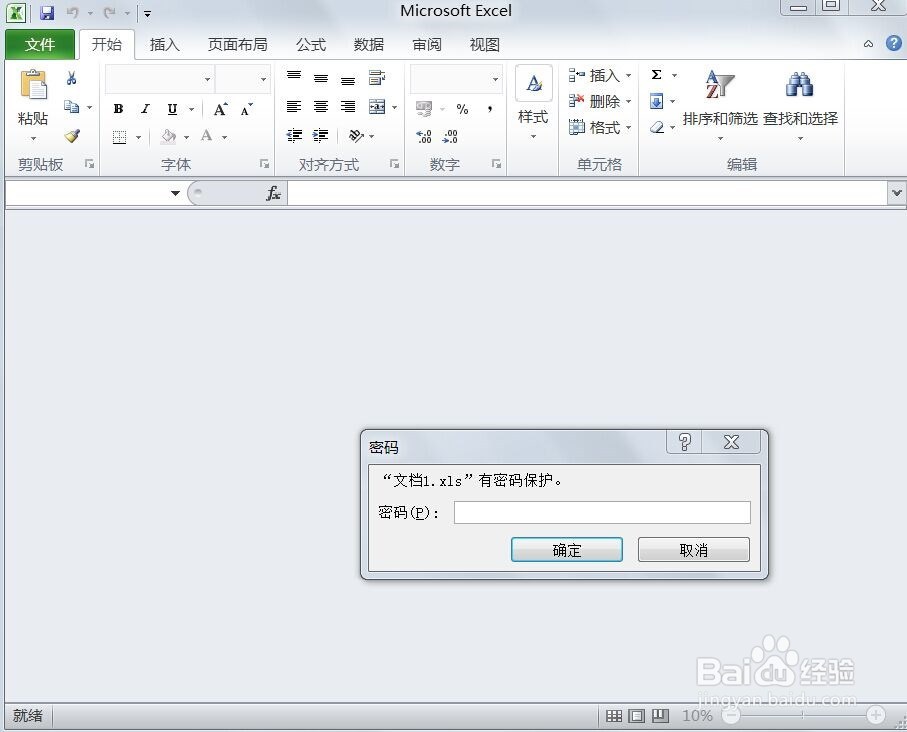This screenshot has height=732, width=907.
Task: Click the Save icon in Quick Access toolbar
Action: click(47, 12)
